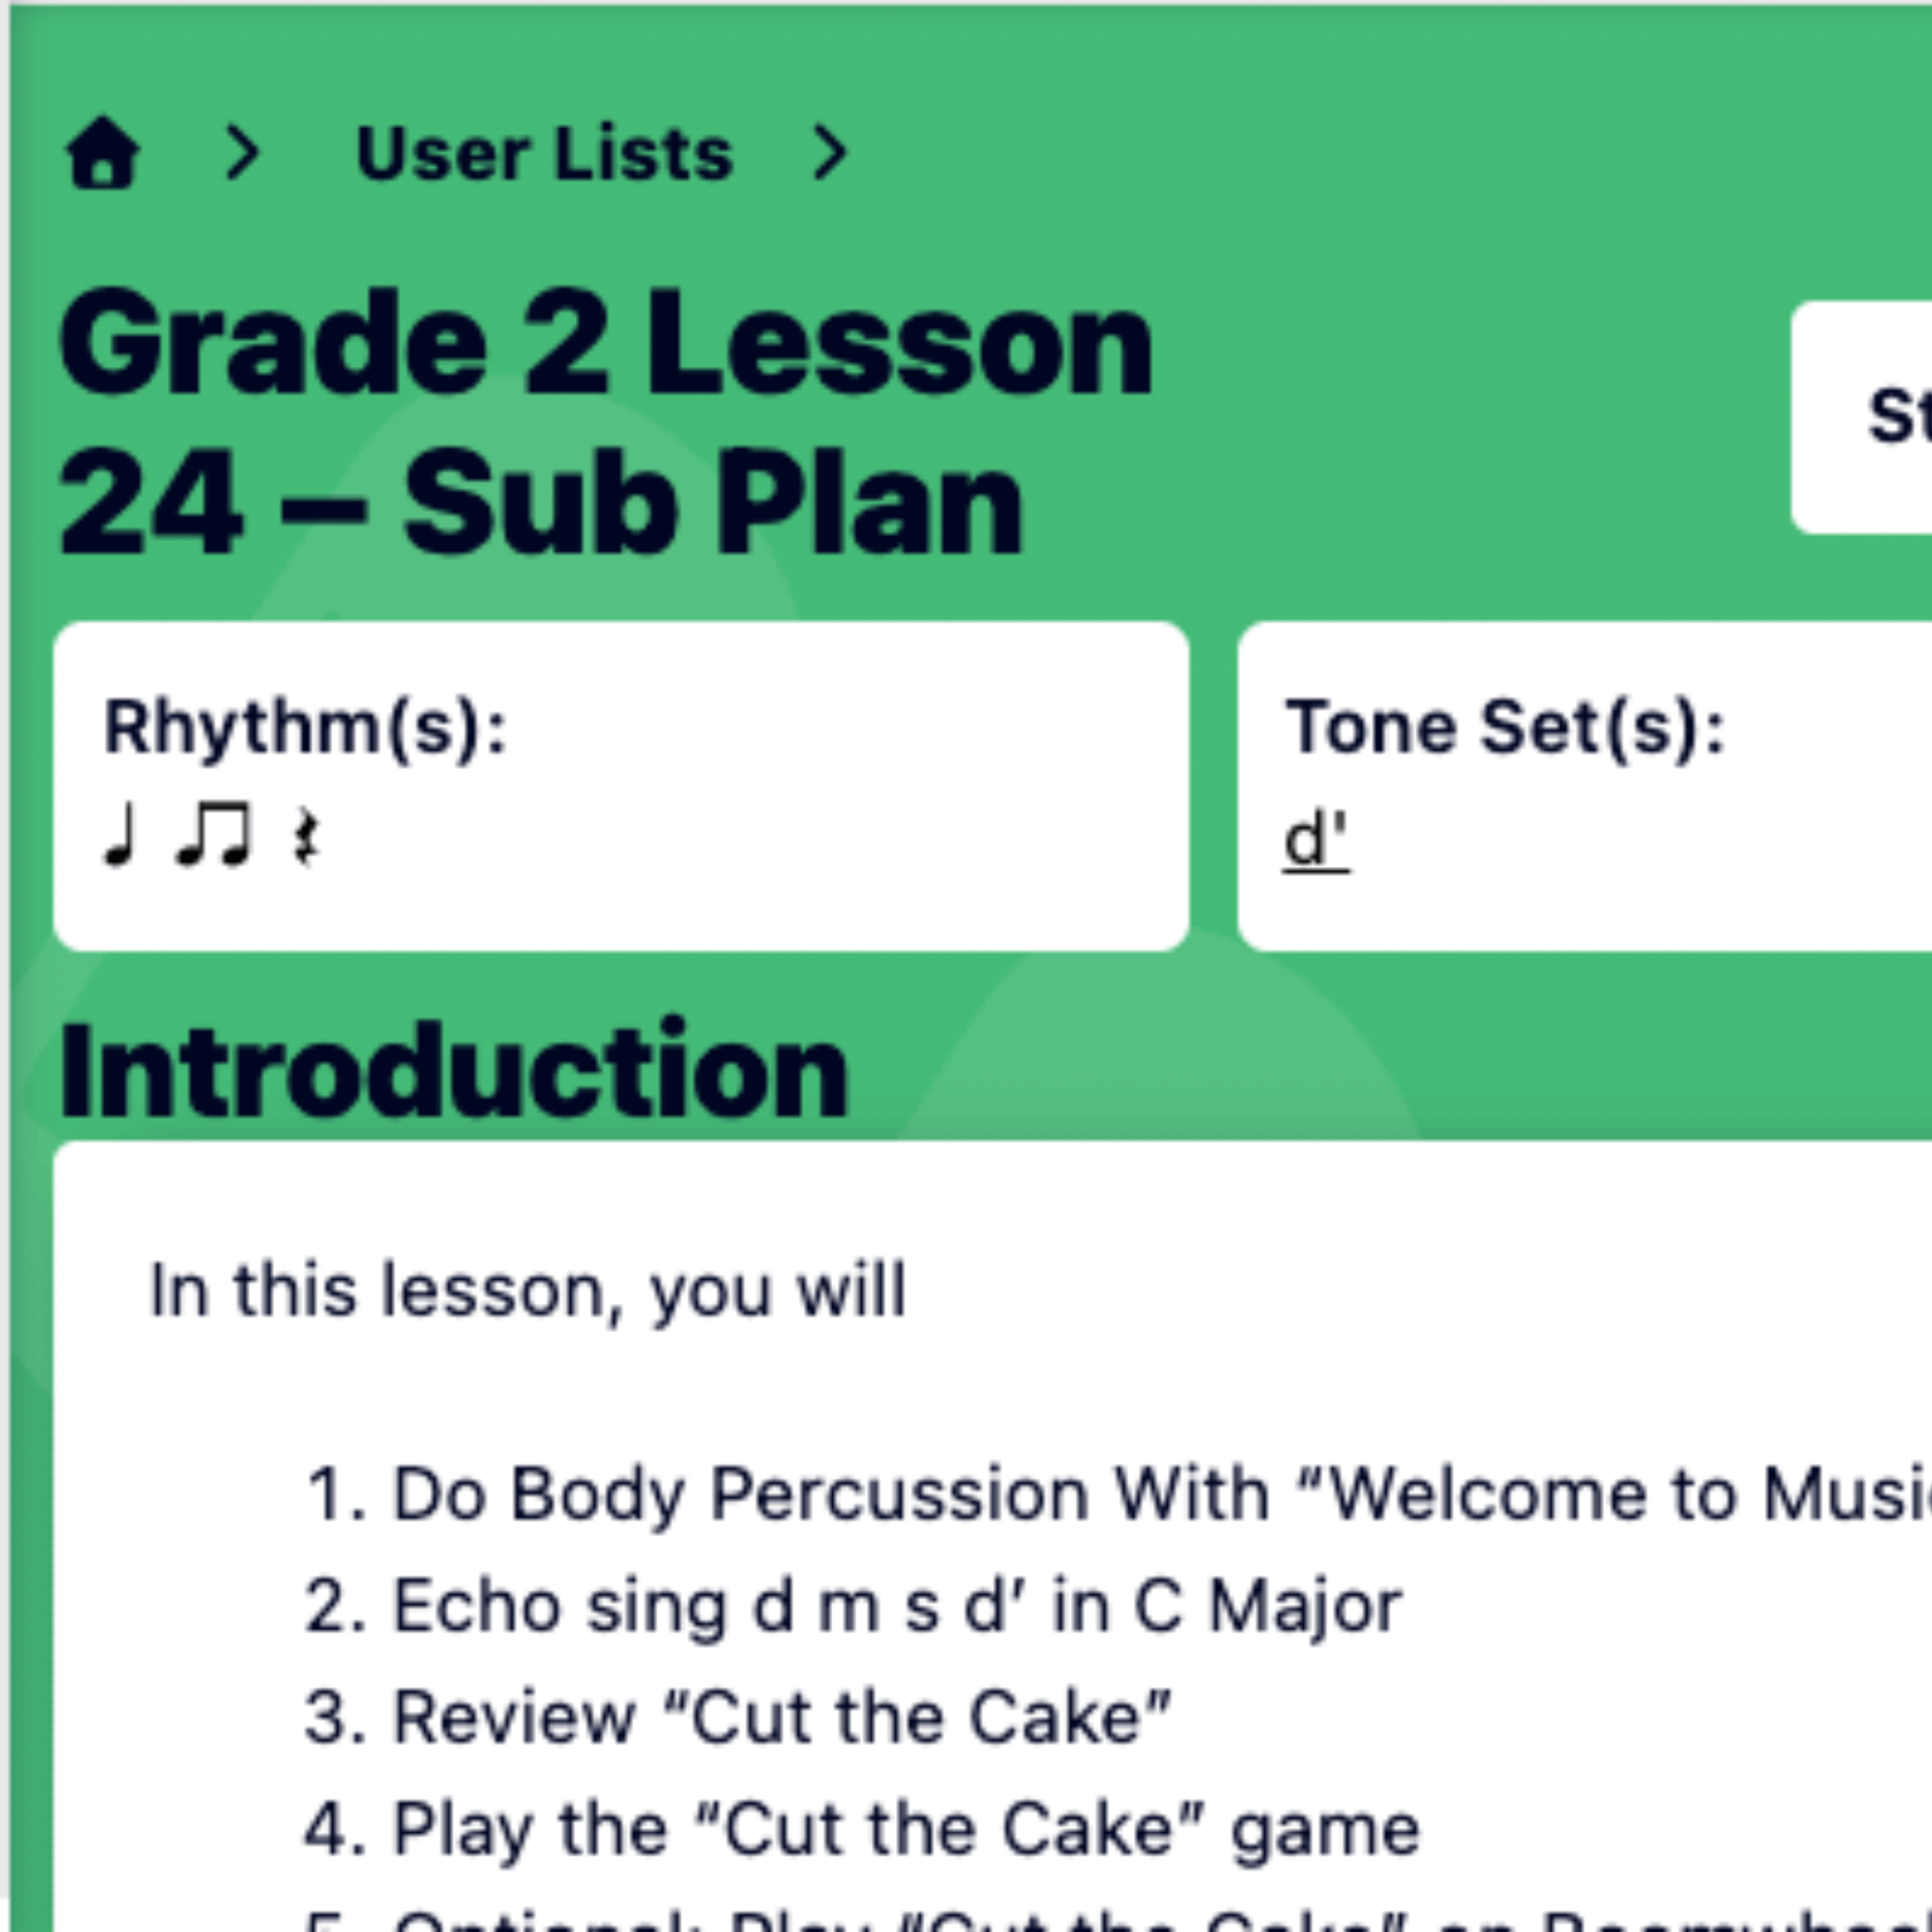This screenshot has height=1932, width=1932.
Task: Click the chevron right after the home icon
Action: (243, 154)
